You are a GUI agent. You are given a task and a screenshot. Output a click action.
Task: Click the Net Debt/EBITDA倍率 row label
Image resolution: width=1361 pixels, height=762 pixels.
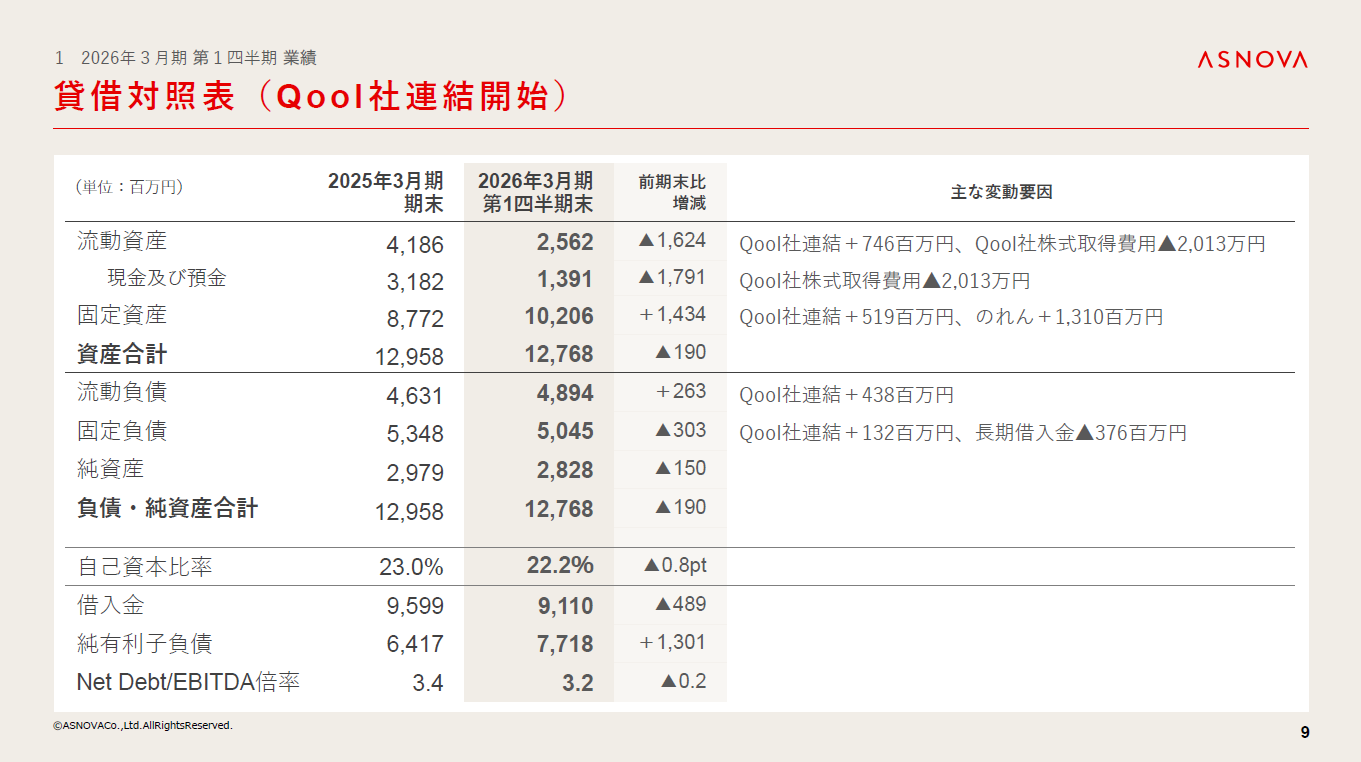coord(188,682)
